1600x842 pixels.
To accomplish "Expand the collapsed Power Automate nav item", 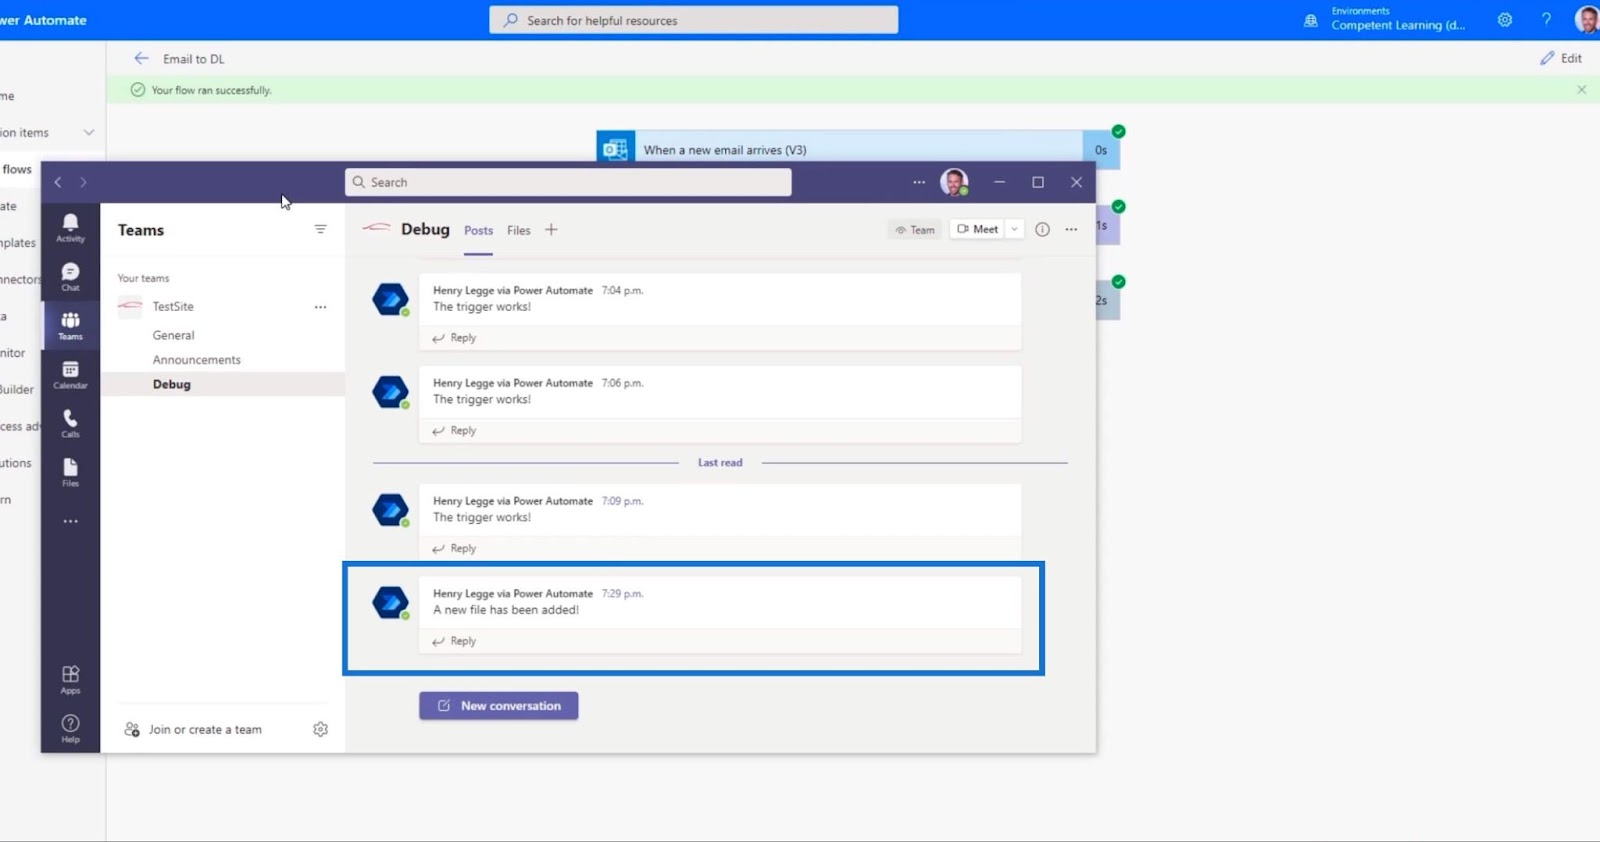I will click(89, 132).
